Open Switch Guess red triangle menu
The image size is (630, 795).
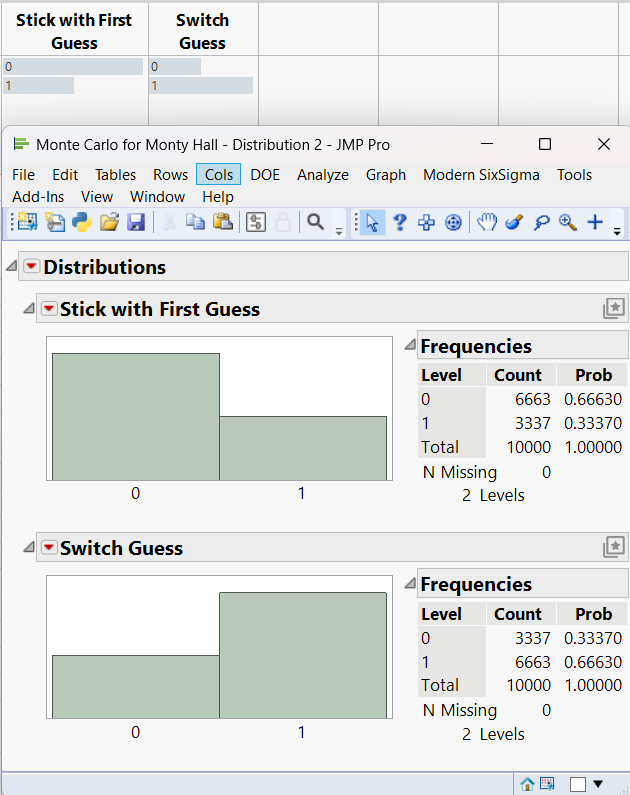pyautogui.click(x=49, y=548)
